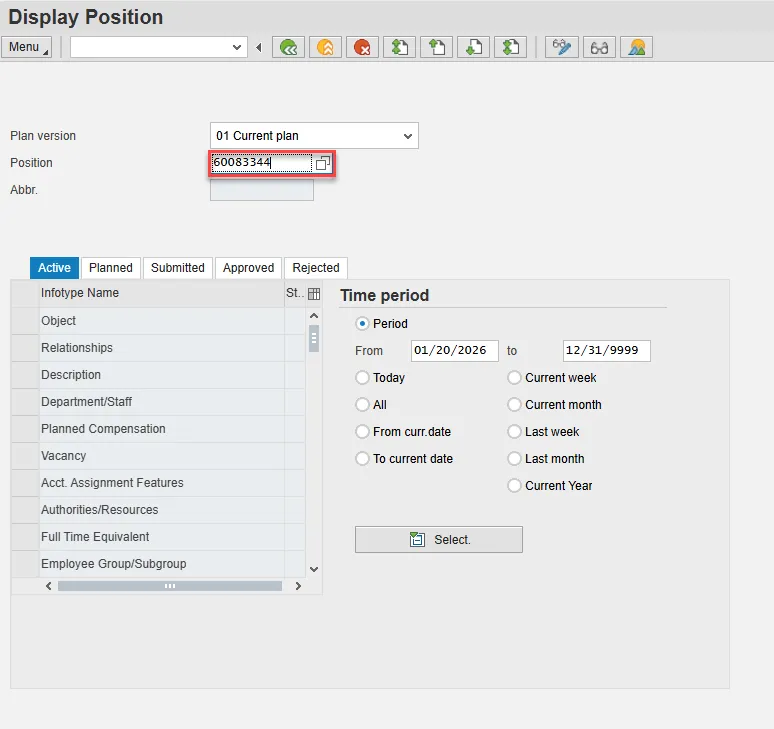Click the From date field
The image size is (774, 729).
pyautogui.click(x=455, y=350)
